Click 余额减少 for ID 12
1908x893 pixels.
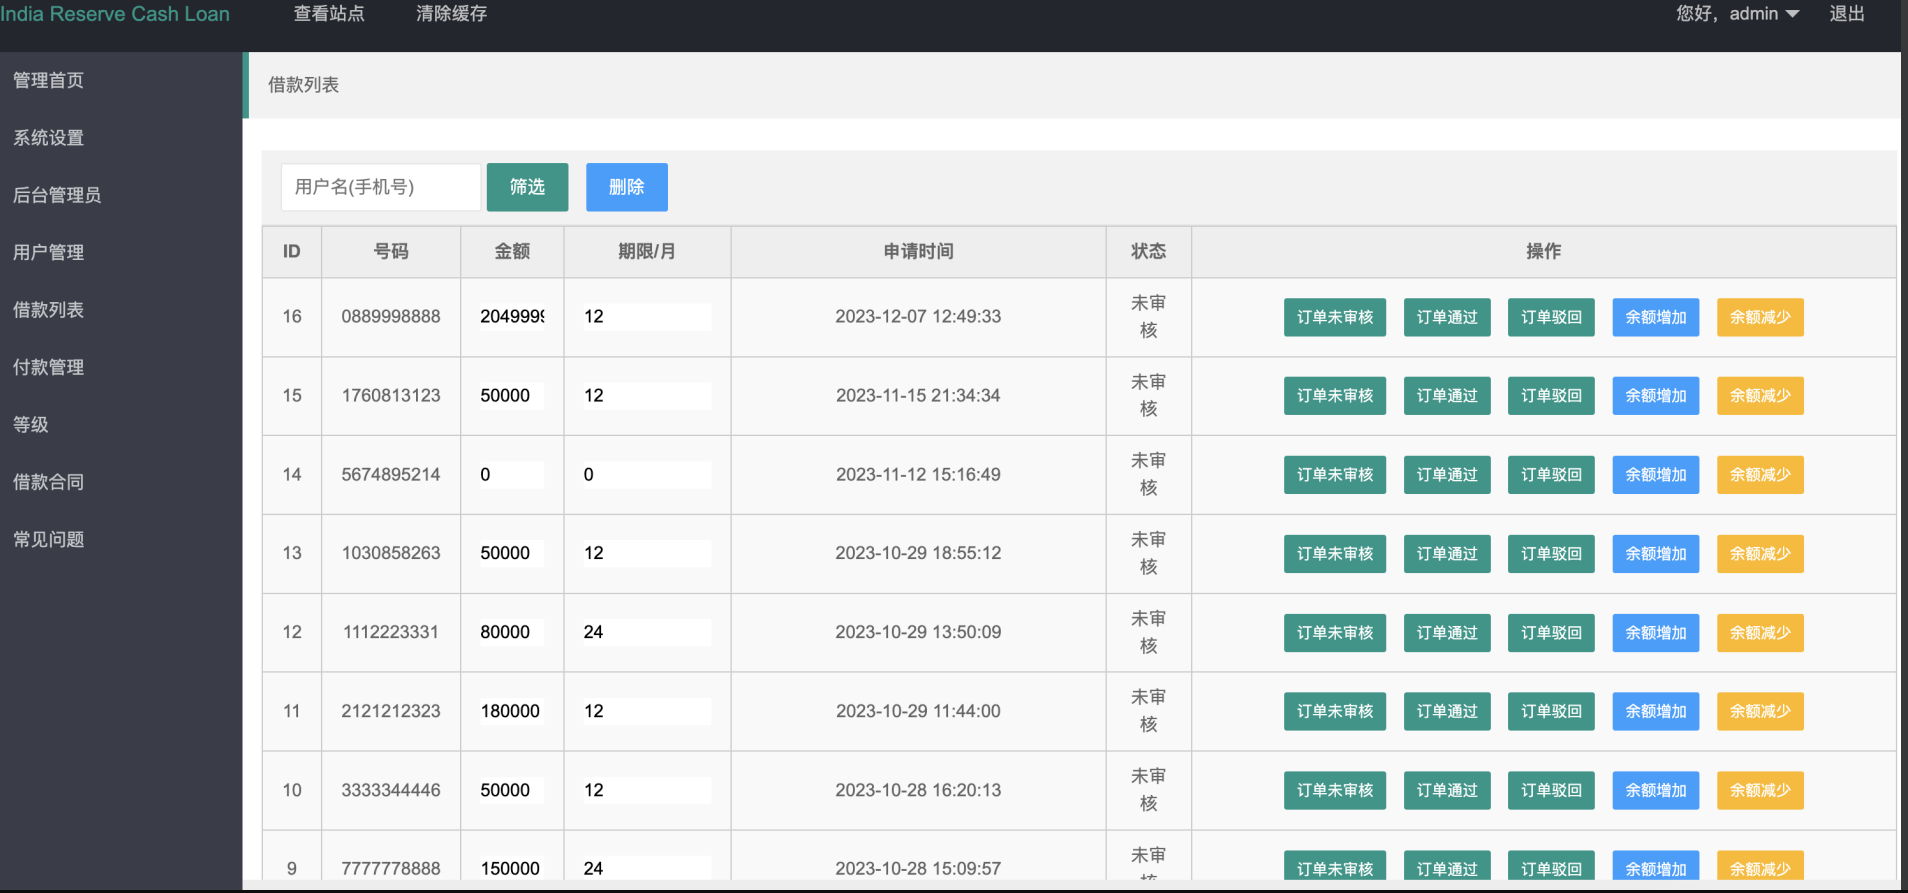[x=1760, y=633]
